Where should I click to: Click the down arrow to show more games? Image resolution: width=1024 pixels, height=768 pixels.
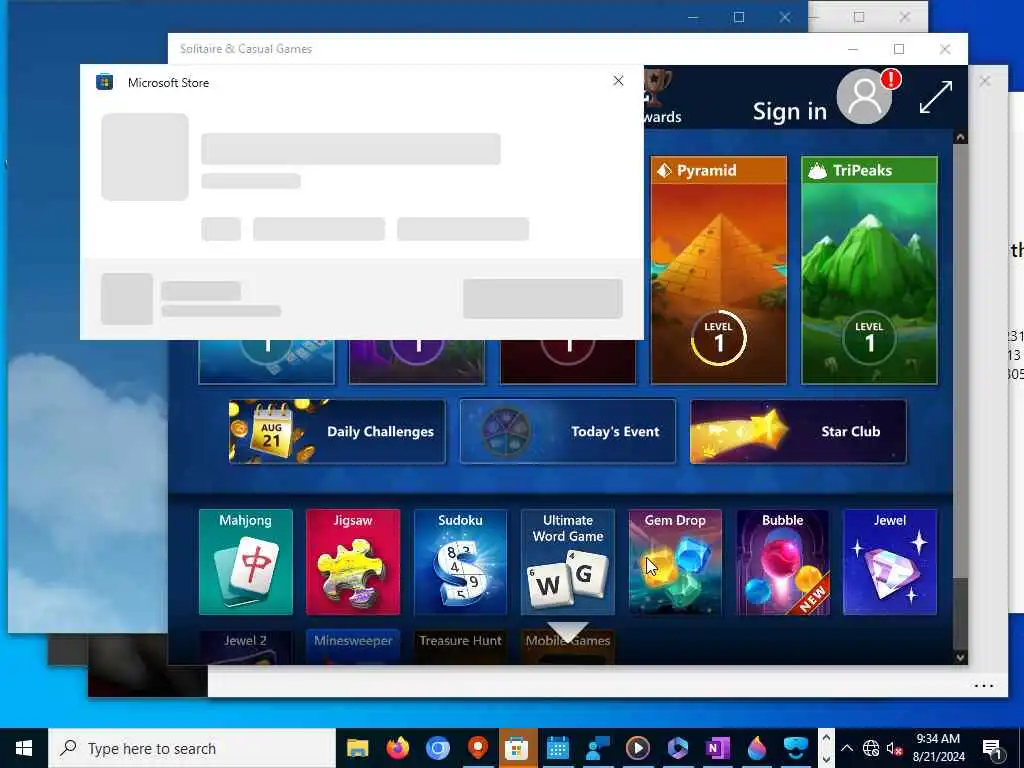[568, 632]
